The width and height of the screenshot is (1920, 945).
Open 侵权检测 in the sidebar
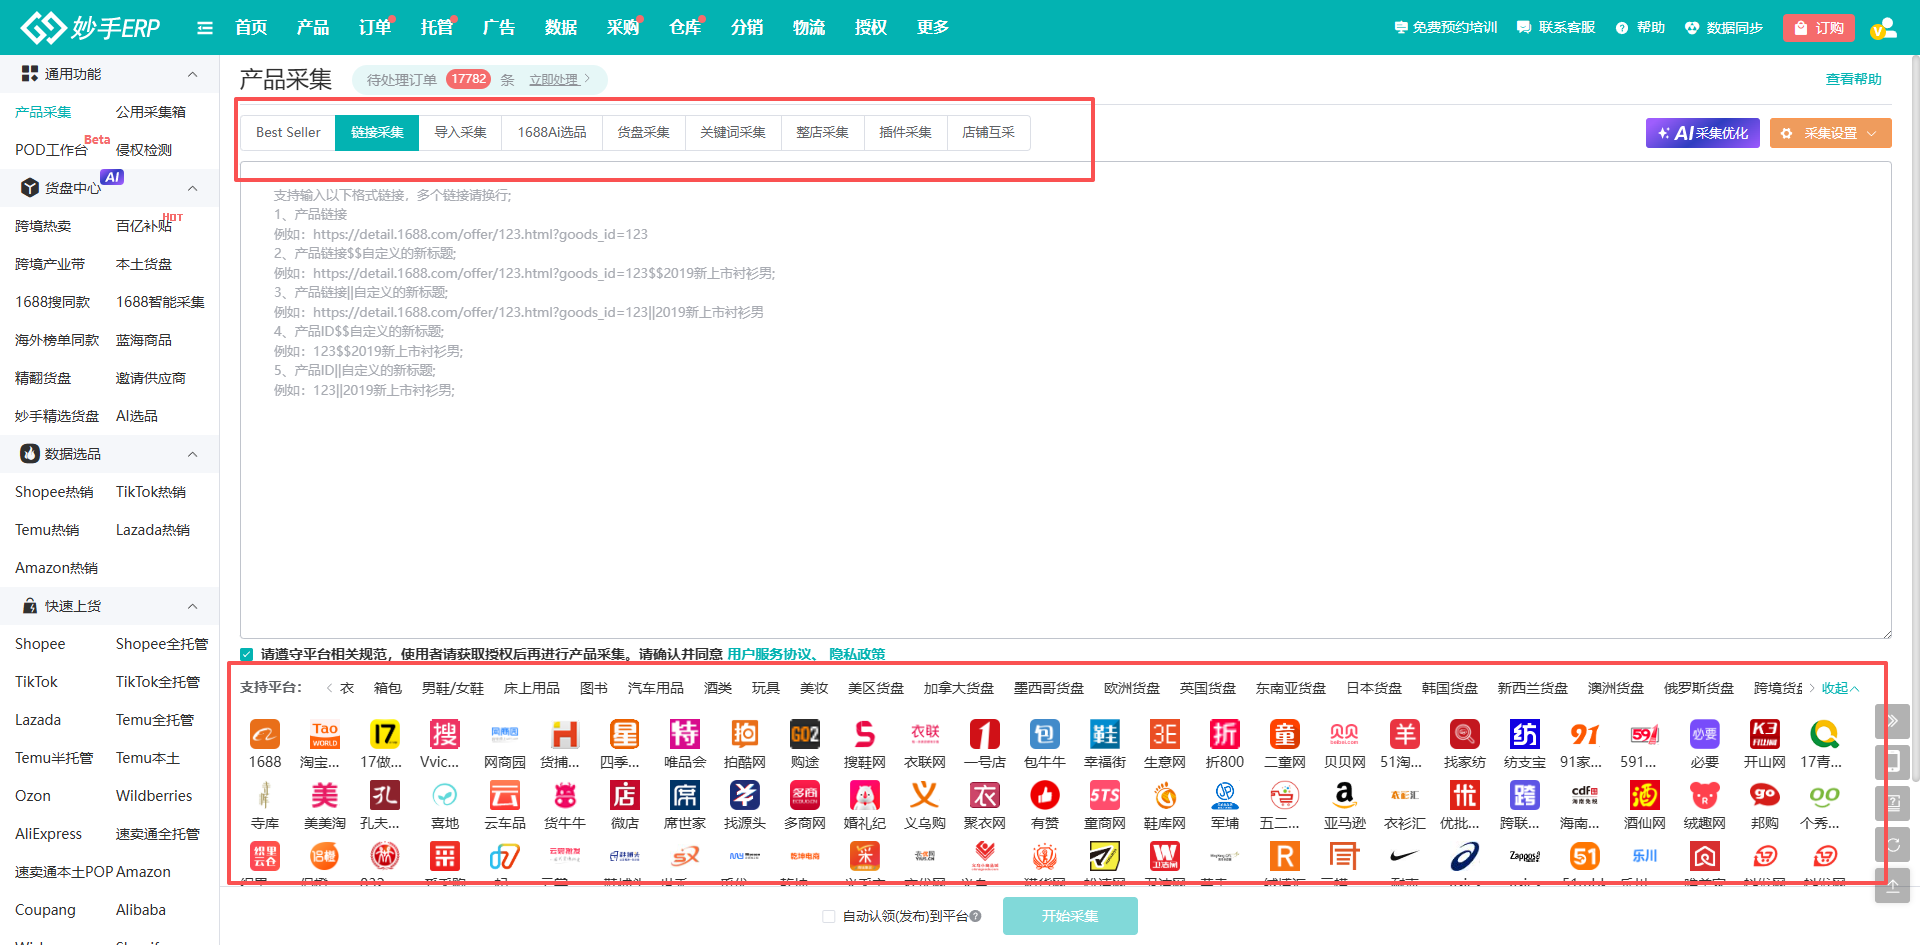[144, 150]
